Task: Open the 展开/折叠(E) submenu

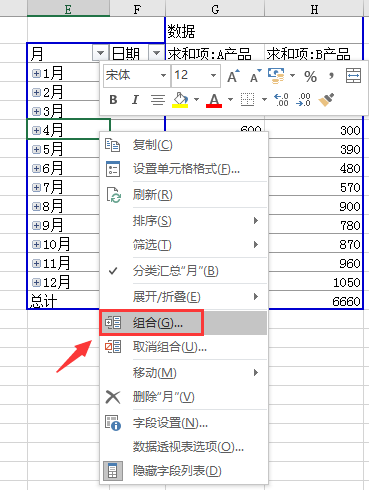Action: [x=184, y=296]
